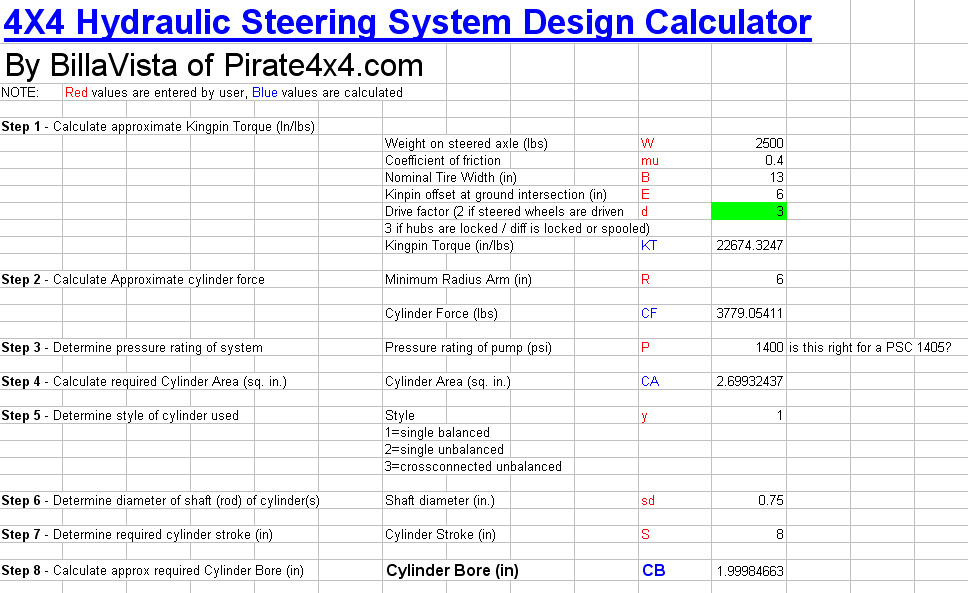Open the 4X4 Hydraulic Steering System Design Calculator link
Image resolution: width=968 pixels, height=593 pixels.
point(407,23)
